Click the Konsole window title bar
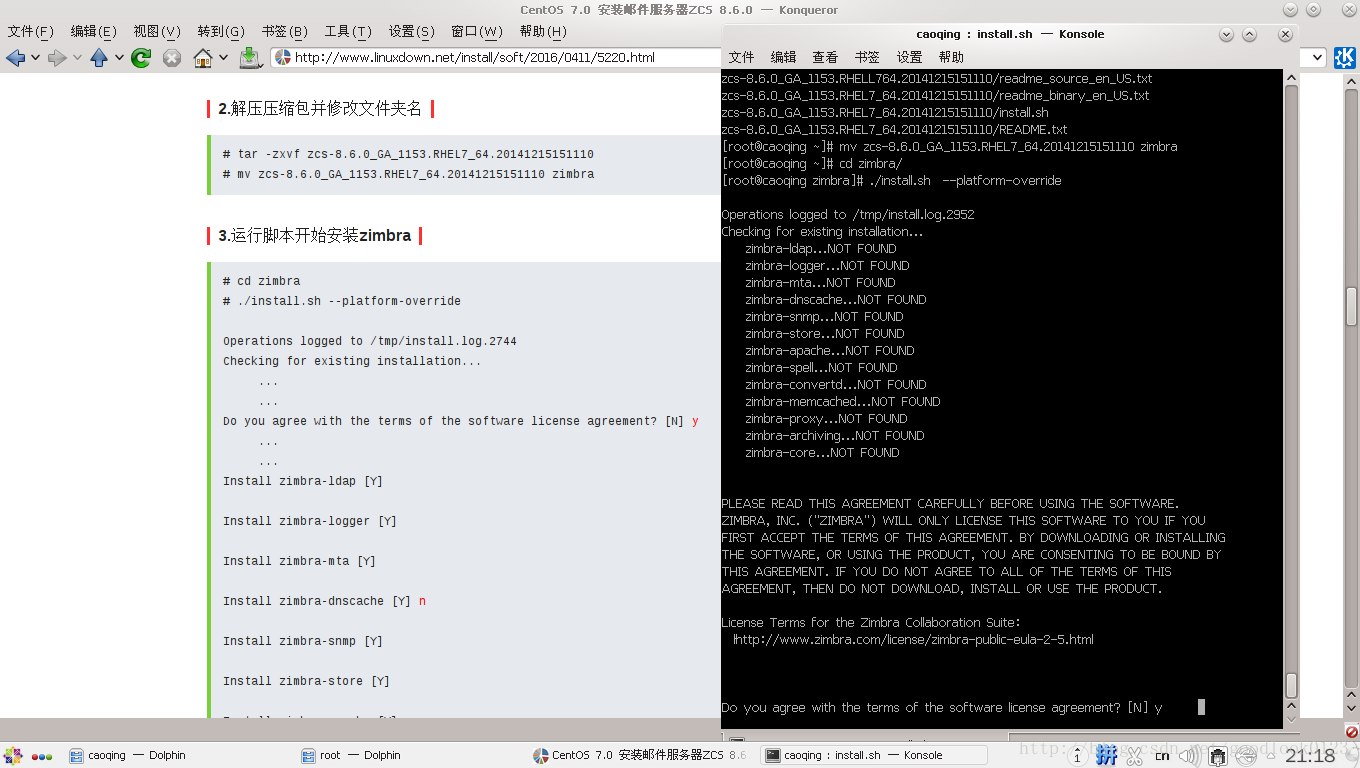 (1010, 34)
